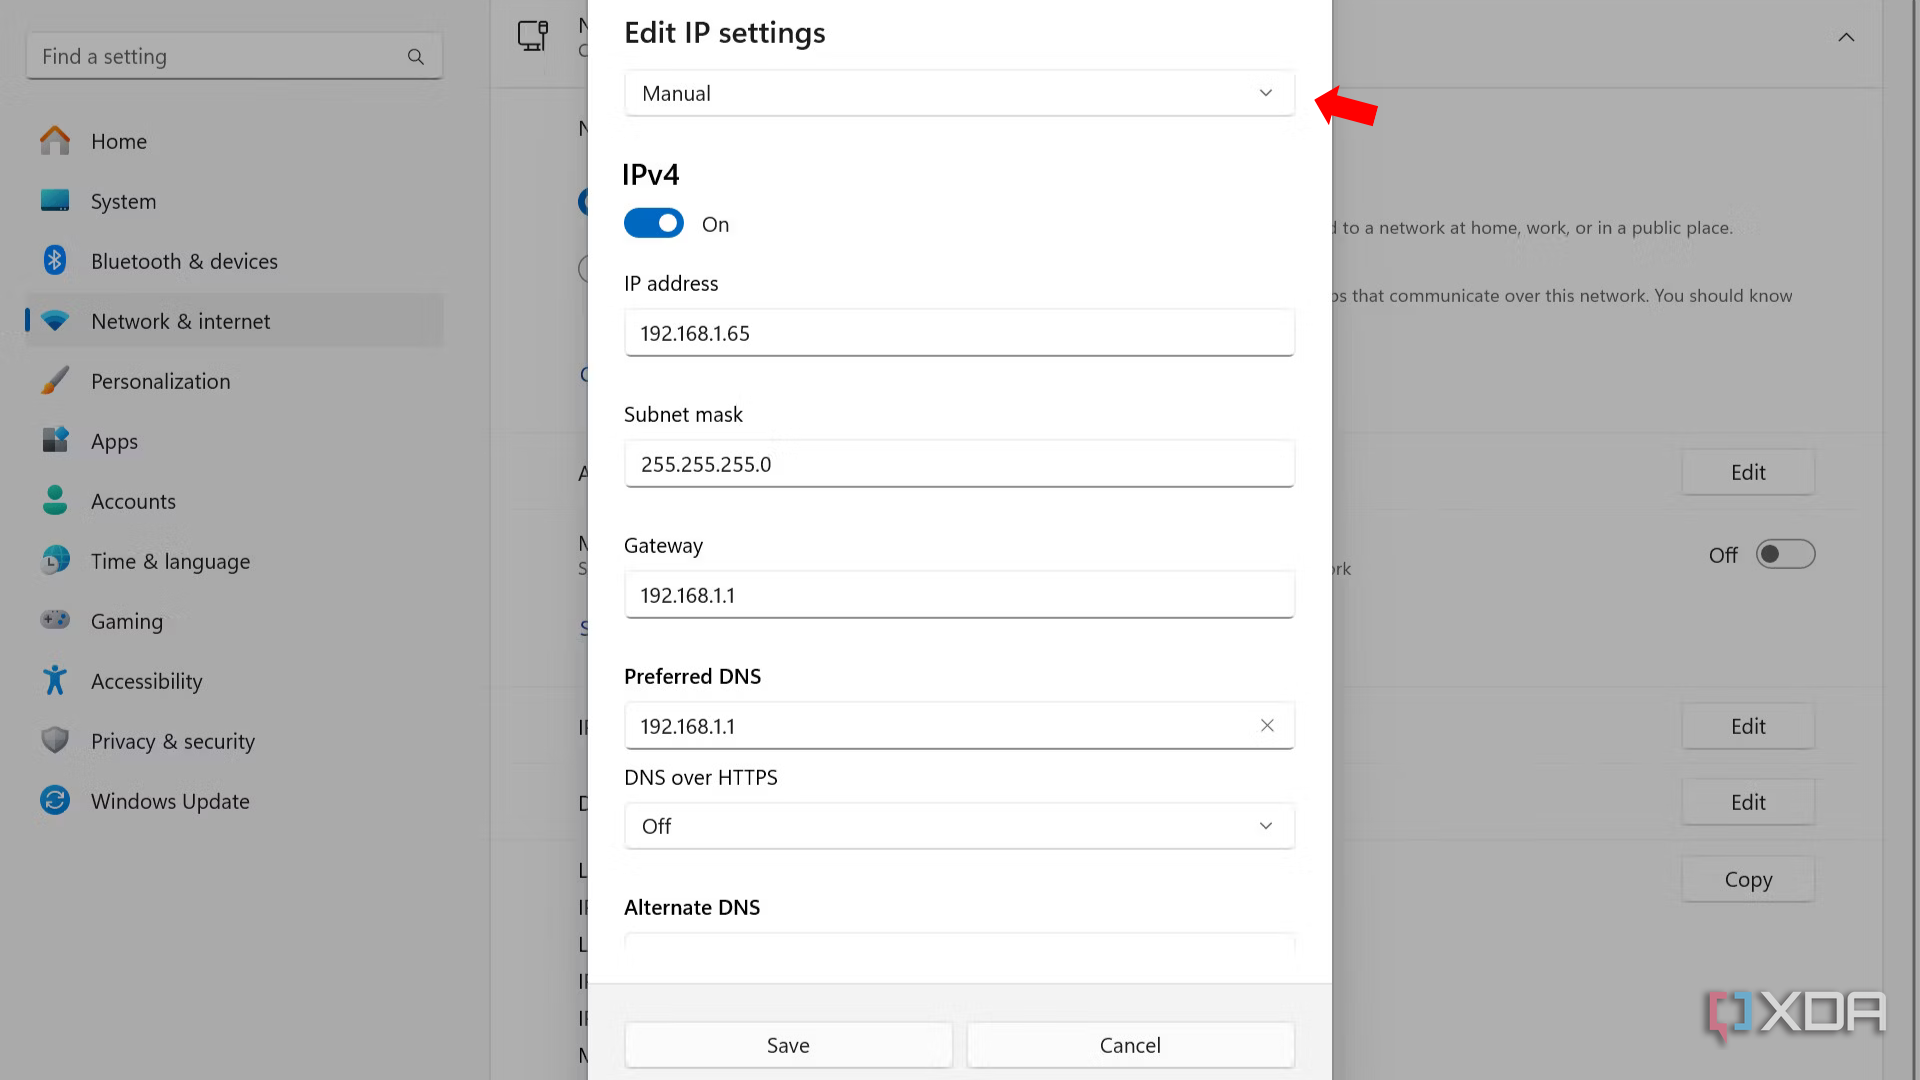This screenshot has width=1920, height=1080.
Task: Click the Accessibility figure icon
Action: [x=55, y=681]
